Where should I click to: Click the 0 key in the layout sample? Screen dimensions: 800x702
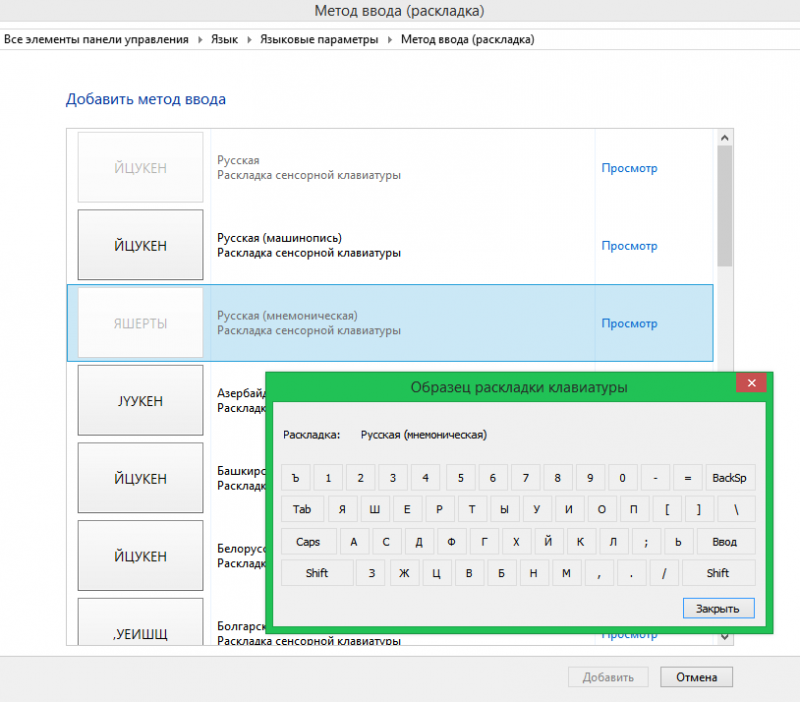[622, 478]
